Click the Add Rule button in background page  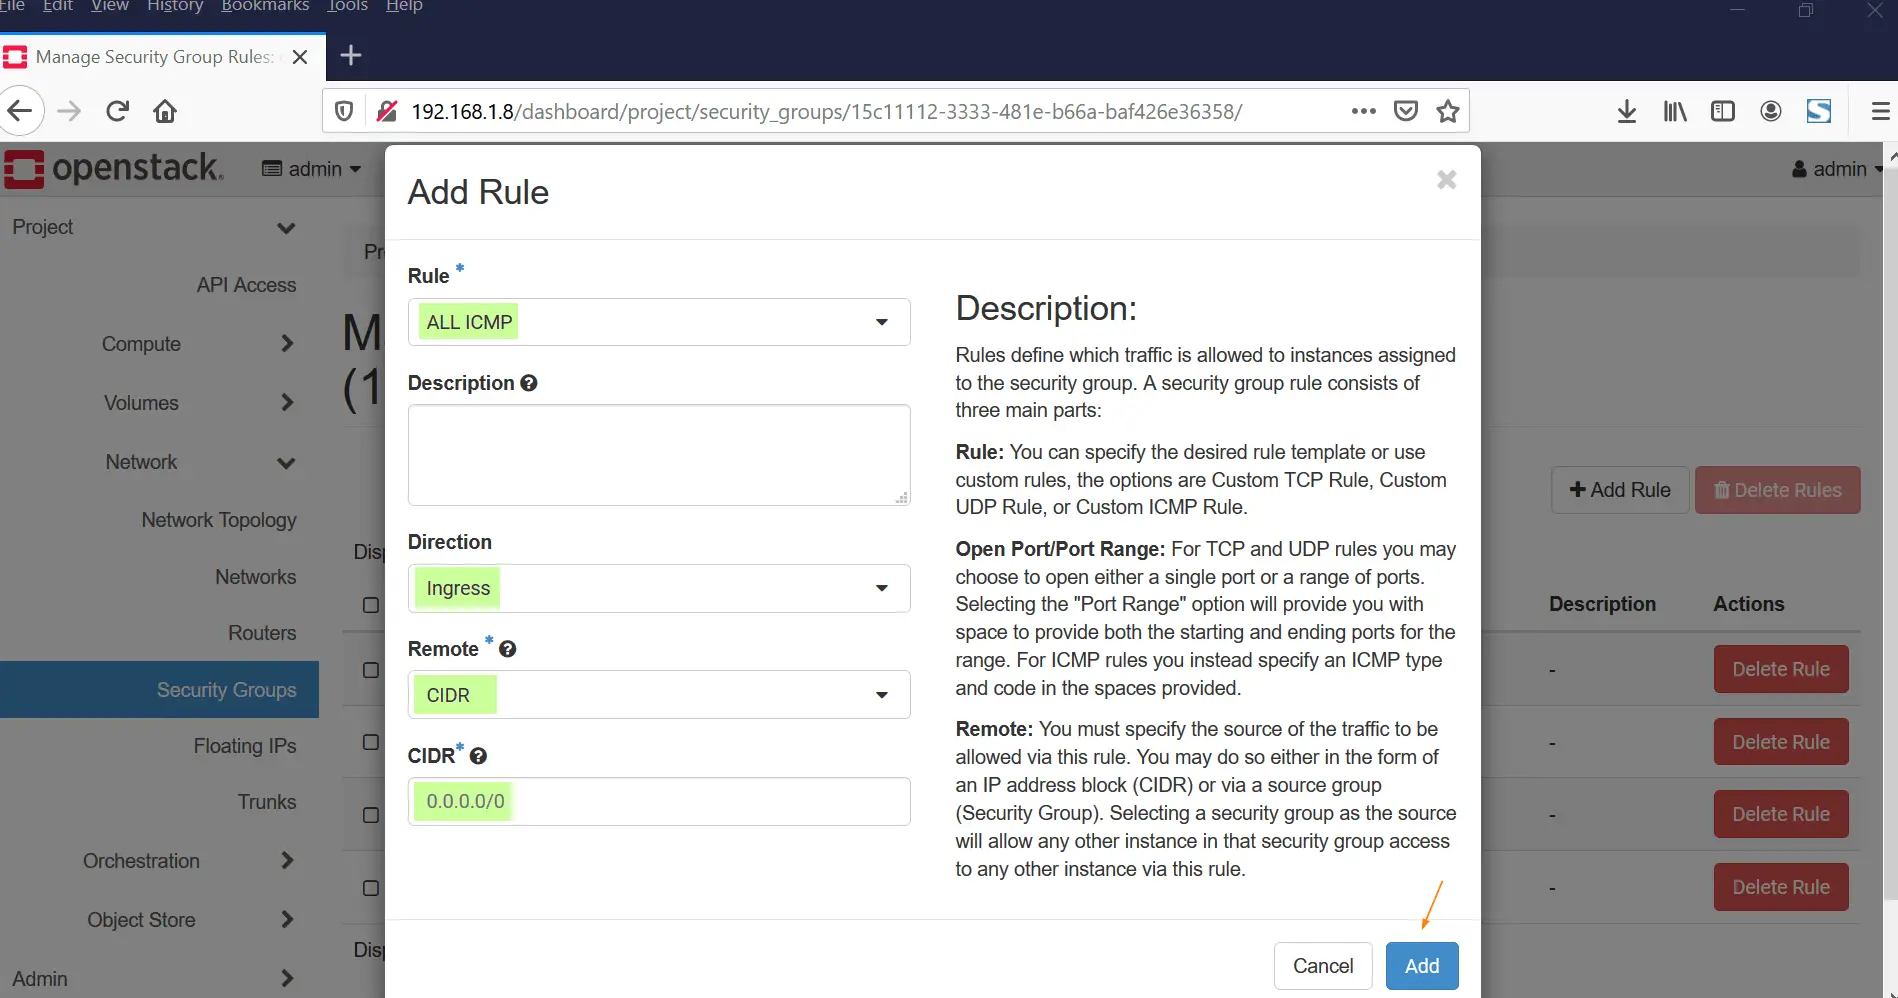tap(1620, 490)
